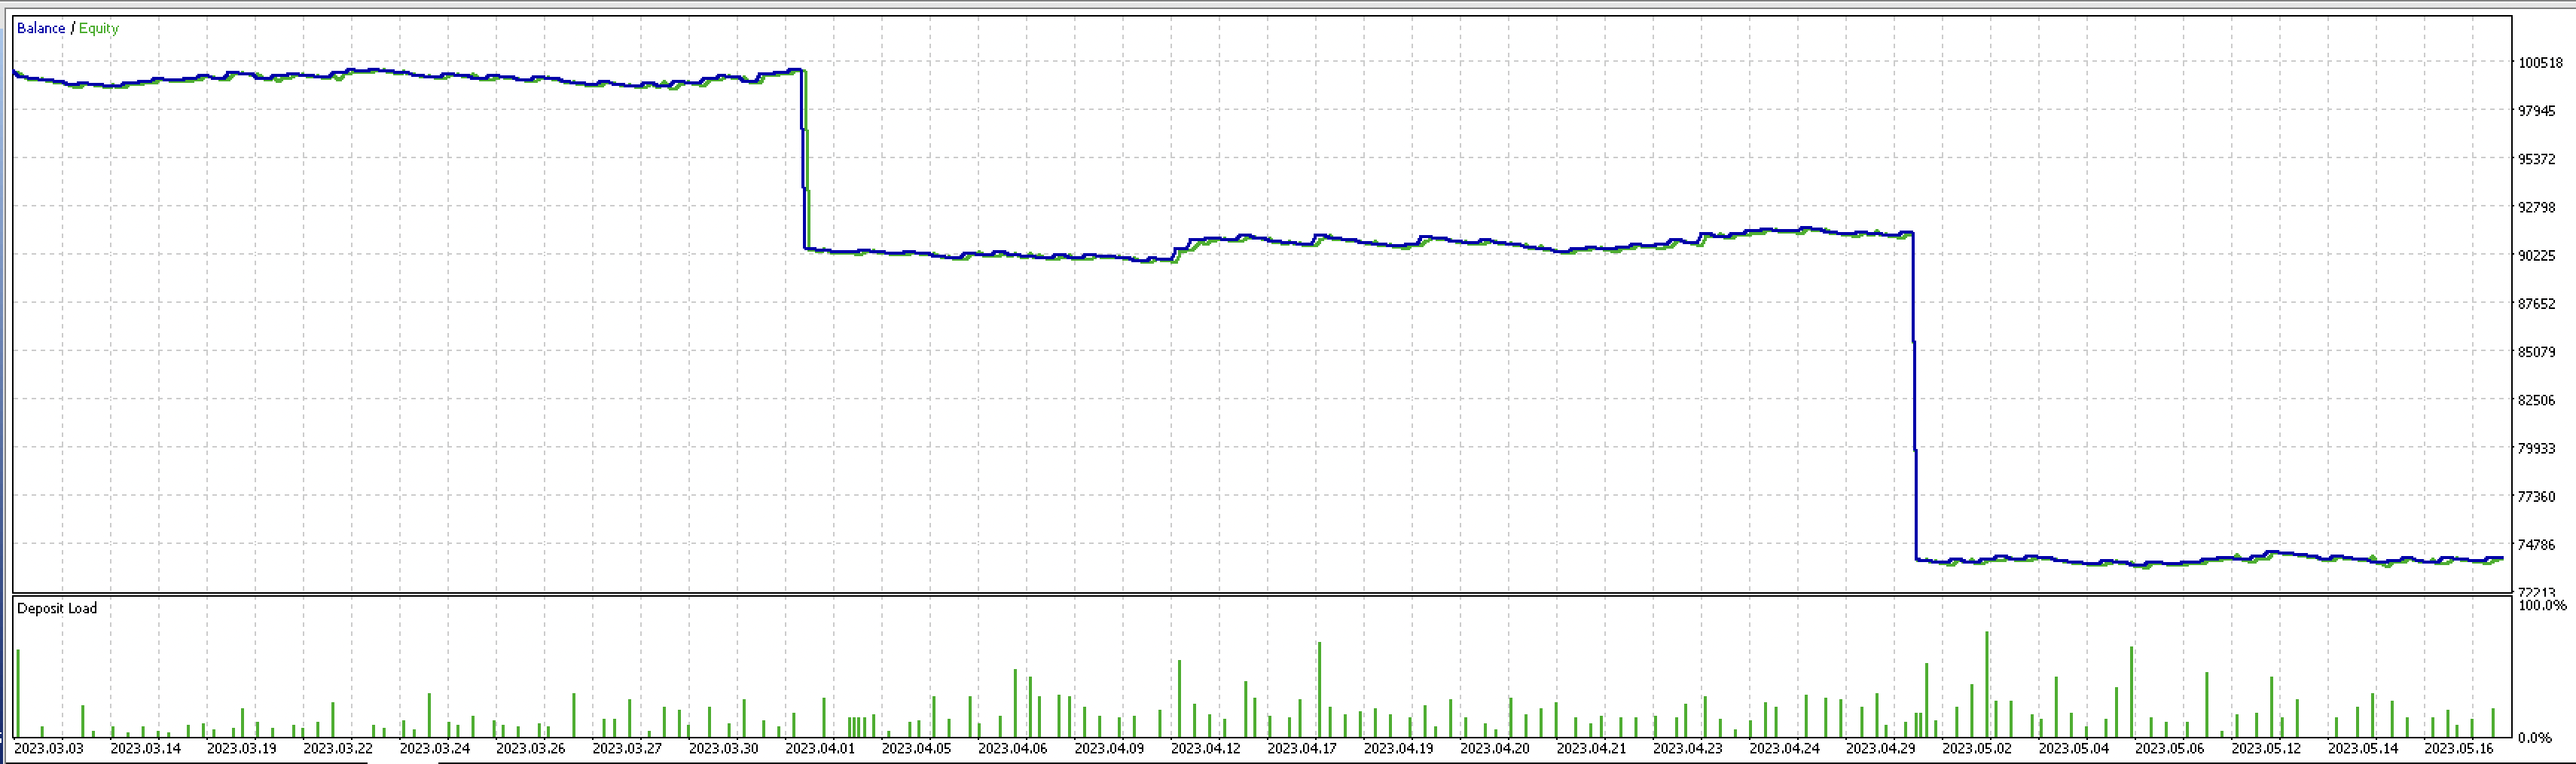This screenshot has height=764, width=2576.
Task: Click the 2023.04.01 date label
Action: [820, 748]
